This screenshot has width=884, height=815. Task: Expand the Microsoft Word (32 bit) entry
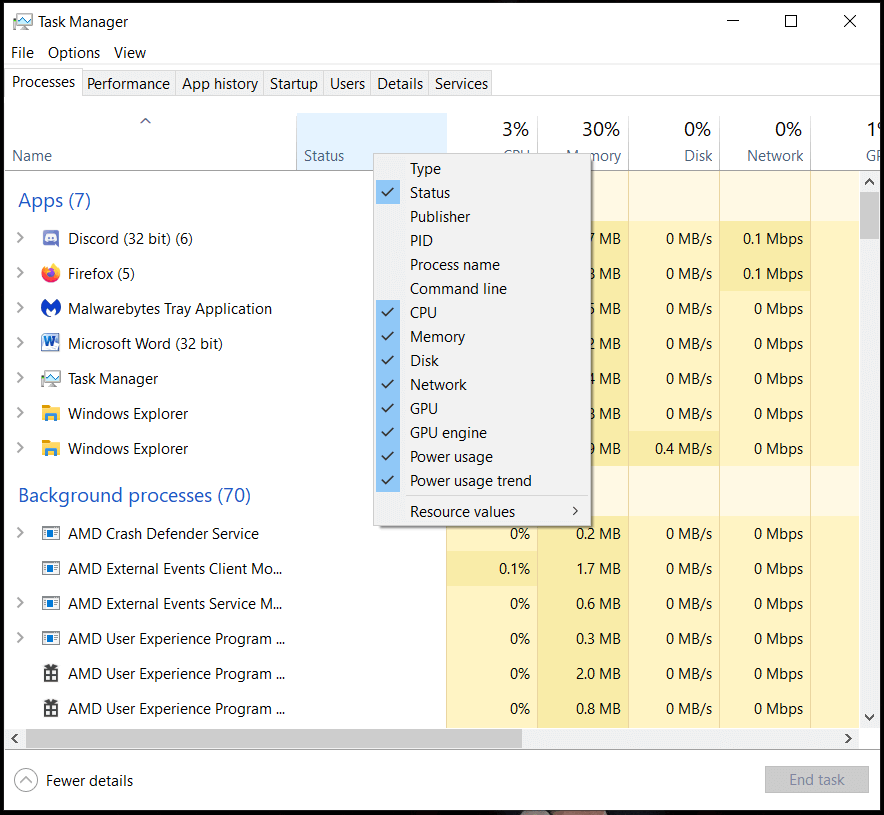(20, 343)
